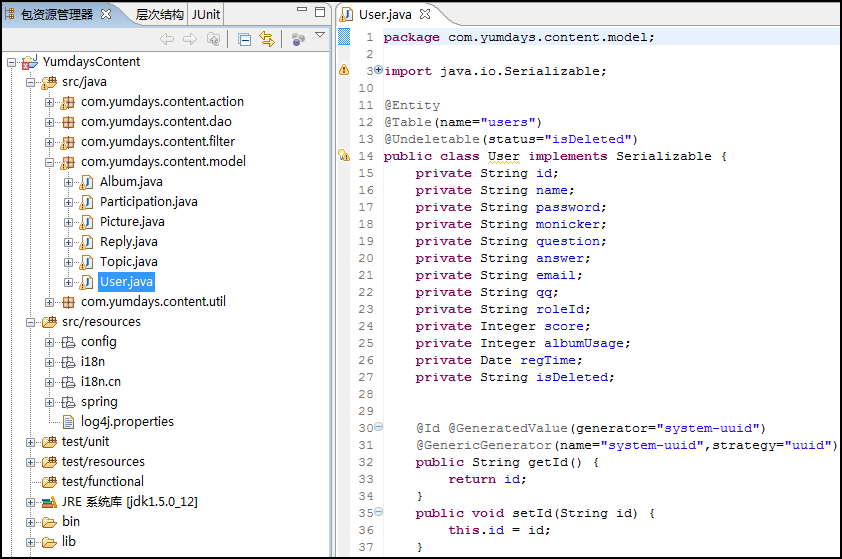Collapse the getId method fold on line 30
Image resolution: width=842 pixels, height=559 pixels.
coord(379,426)
